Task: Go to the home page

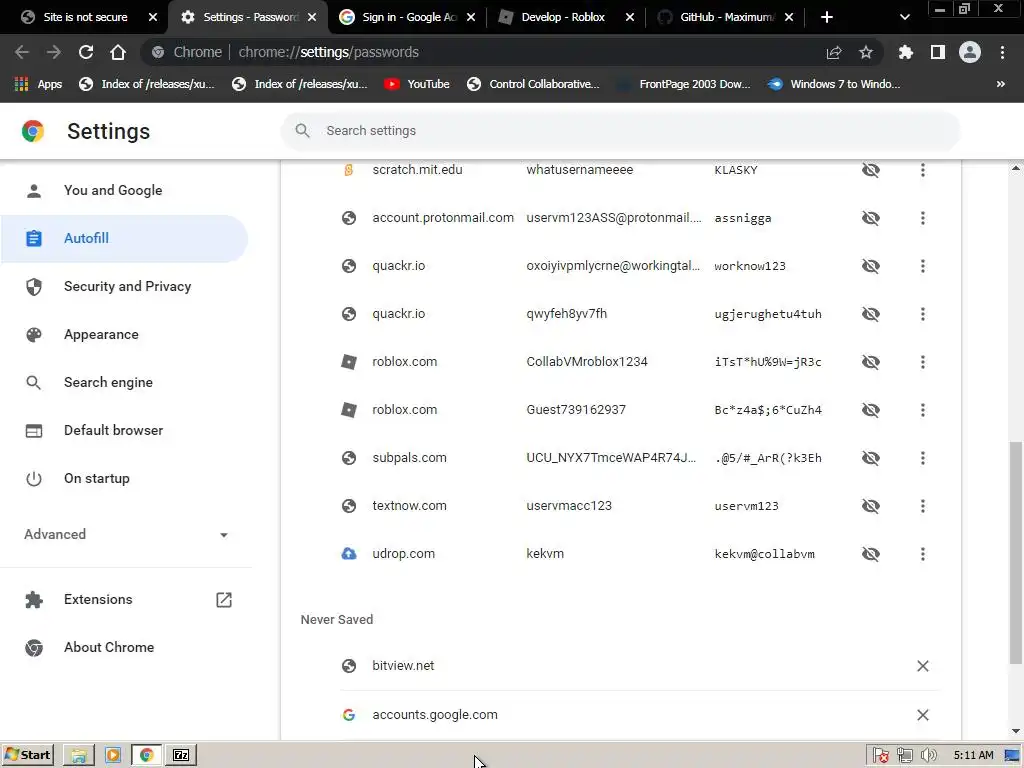Action: coord(118,52)
